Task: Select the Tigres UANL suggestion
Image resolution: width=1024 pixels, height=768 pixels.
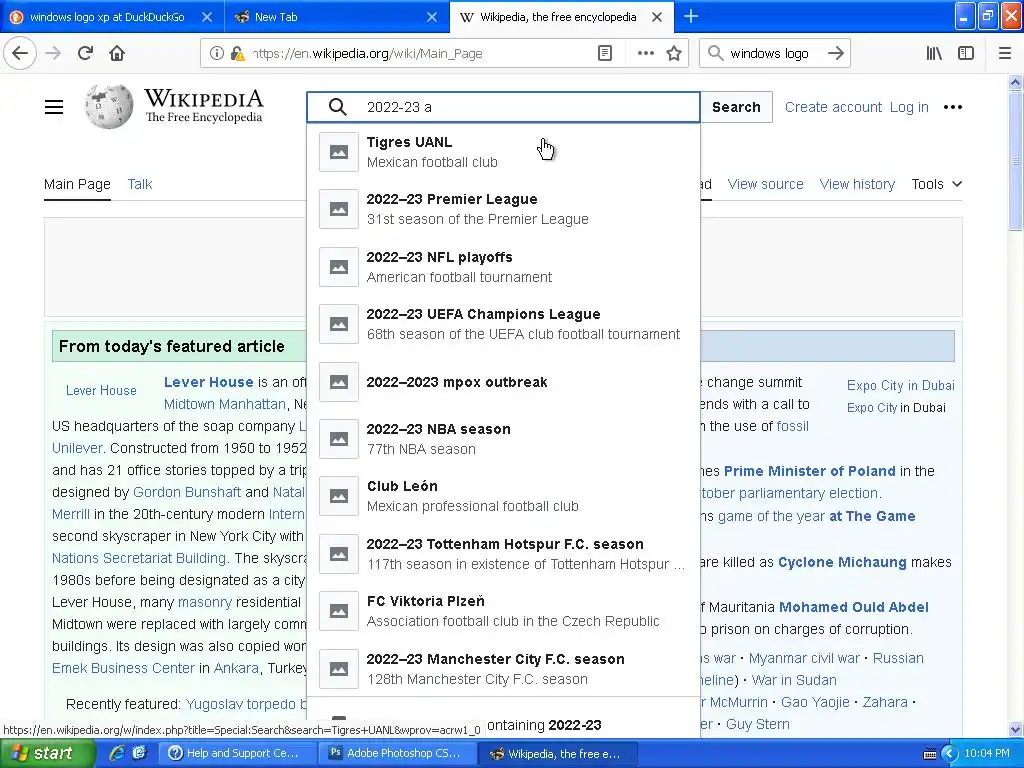Action: [x=503, y=152]
